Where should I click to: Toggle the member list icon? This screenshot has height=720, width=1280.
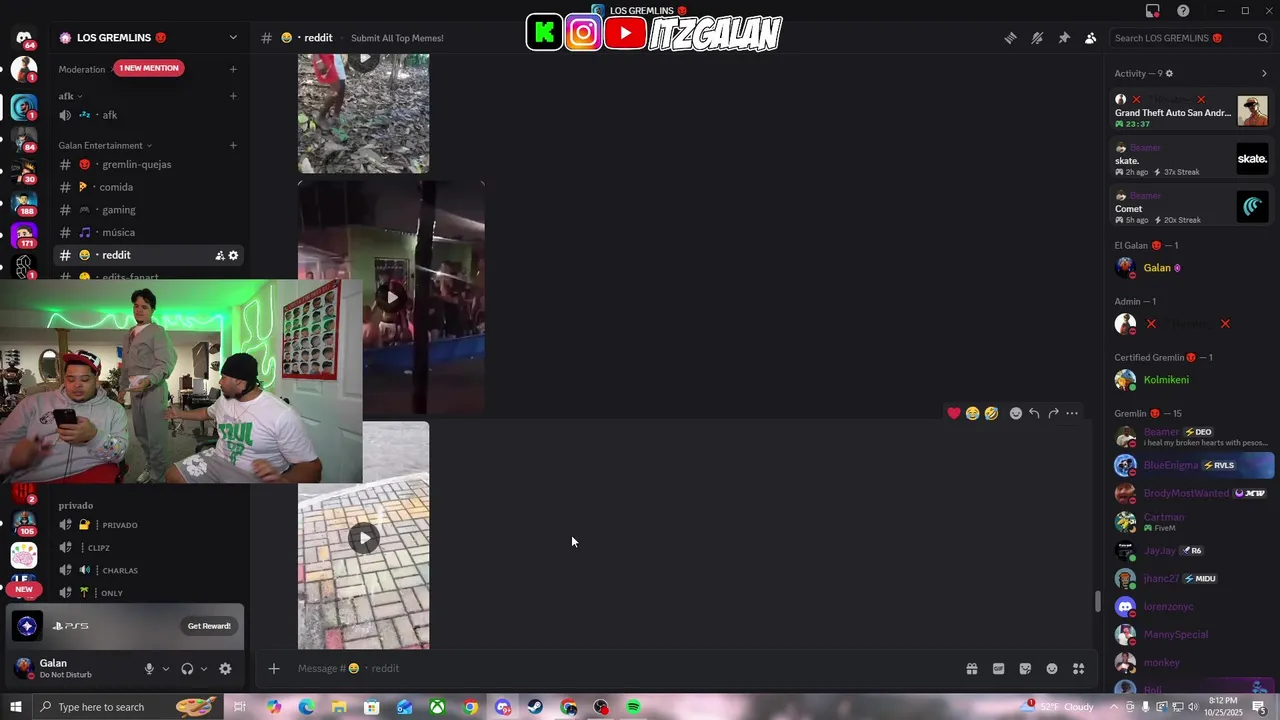1090,38
